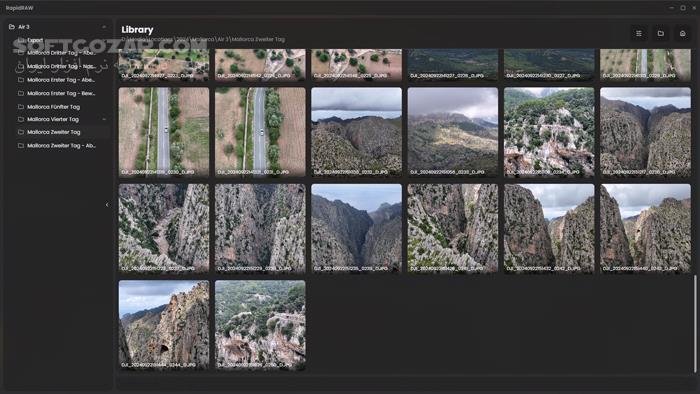Open the view options list icon

coord(639,33)
